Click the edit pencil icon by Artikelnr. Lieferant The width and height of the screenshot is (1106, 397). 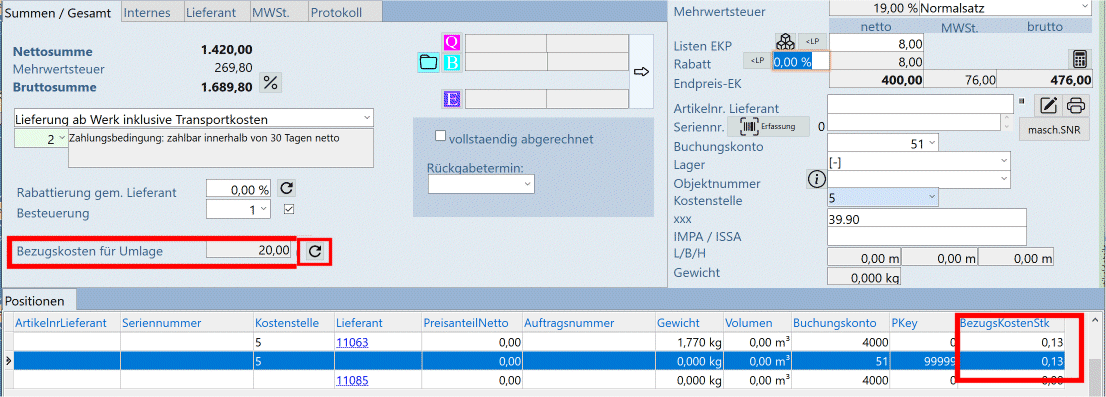[x=1049, y=106]
